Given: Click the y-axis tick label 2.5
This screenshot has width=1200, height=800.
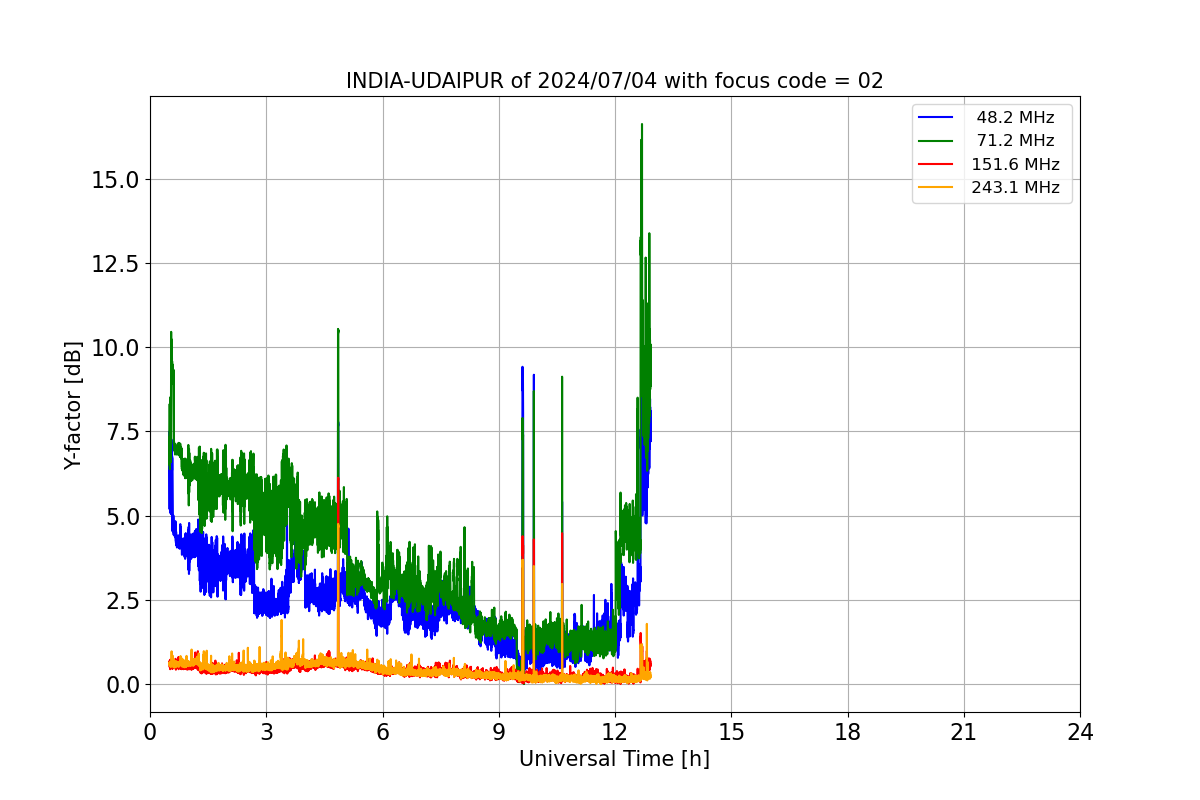Looking at the screenshot, I should click(x=123, y=601).
